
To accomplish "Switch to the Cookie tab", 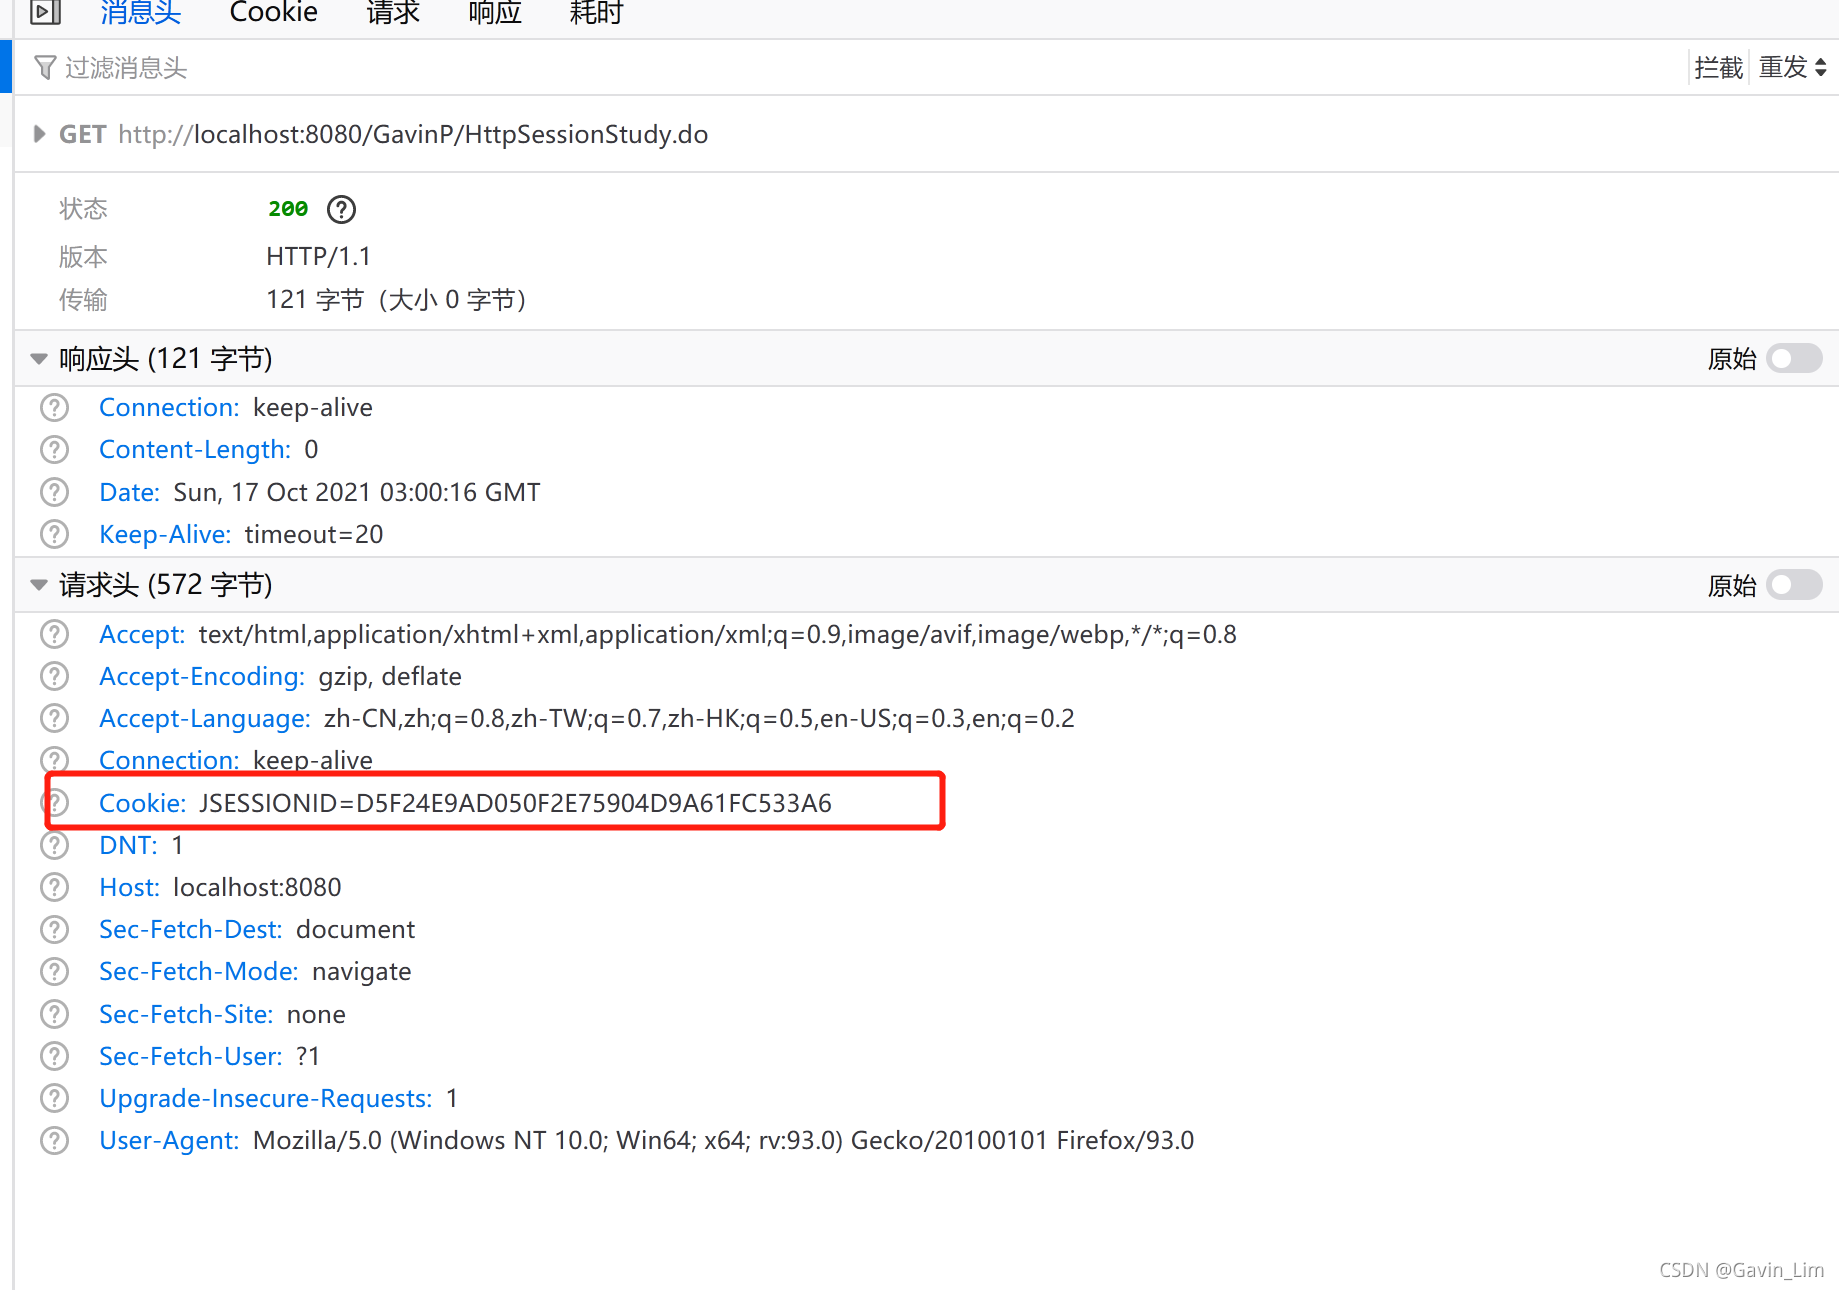I will coord(273,12).
